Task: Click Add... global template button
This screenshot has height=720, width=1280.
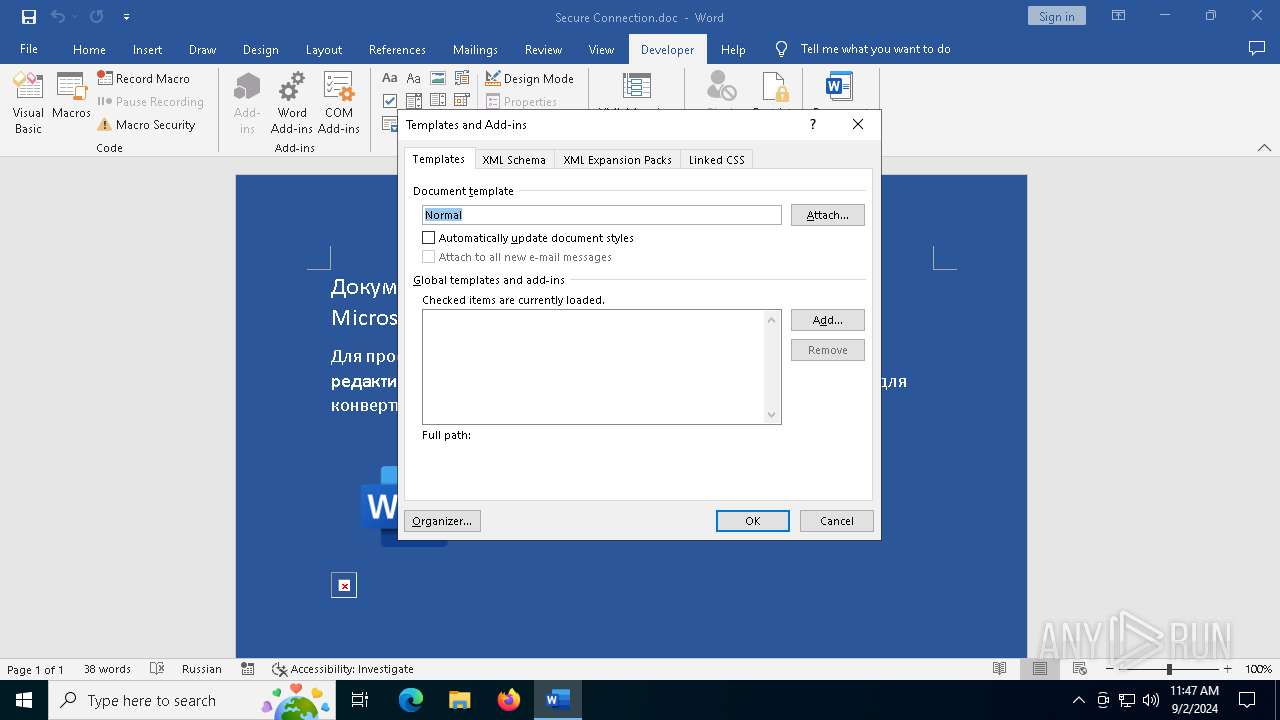Action: pyautogui.click(x=828, y=320)
